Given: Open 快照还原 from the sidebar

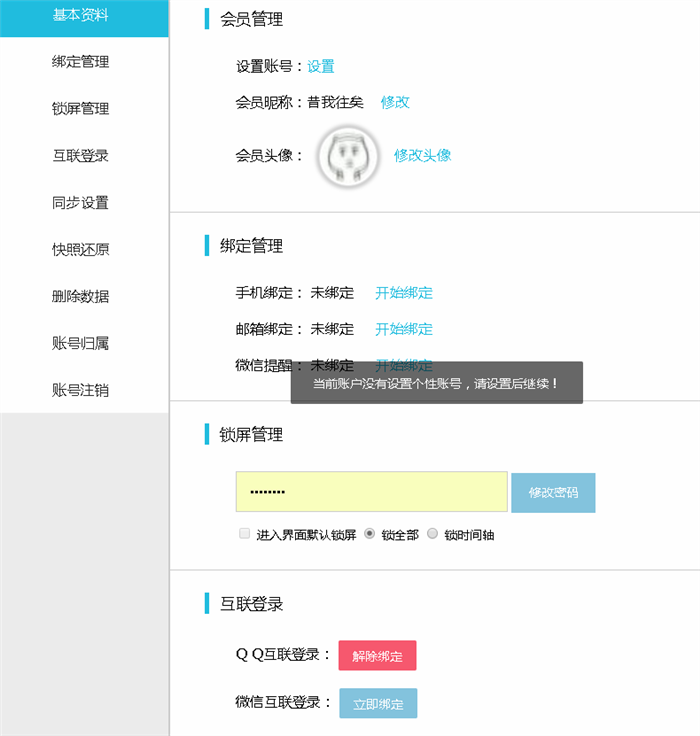Looking at the screenshot, I should 81,250.
